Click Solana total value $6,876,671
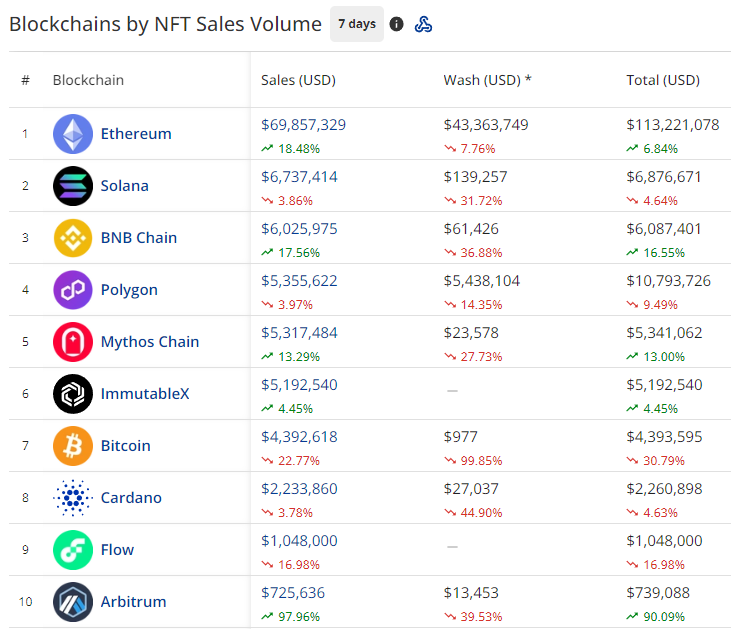731x629 pixels. tap(664, 177)
